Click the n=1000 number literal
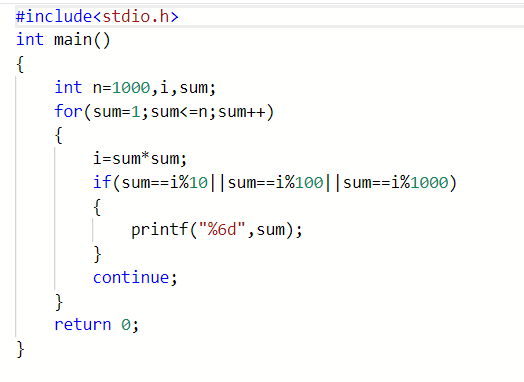The height and width of the screenshot is (382, 524). (x=131, y=88)
